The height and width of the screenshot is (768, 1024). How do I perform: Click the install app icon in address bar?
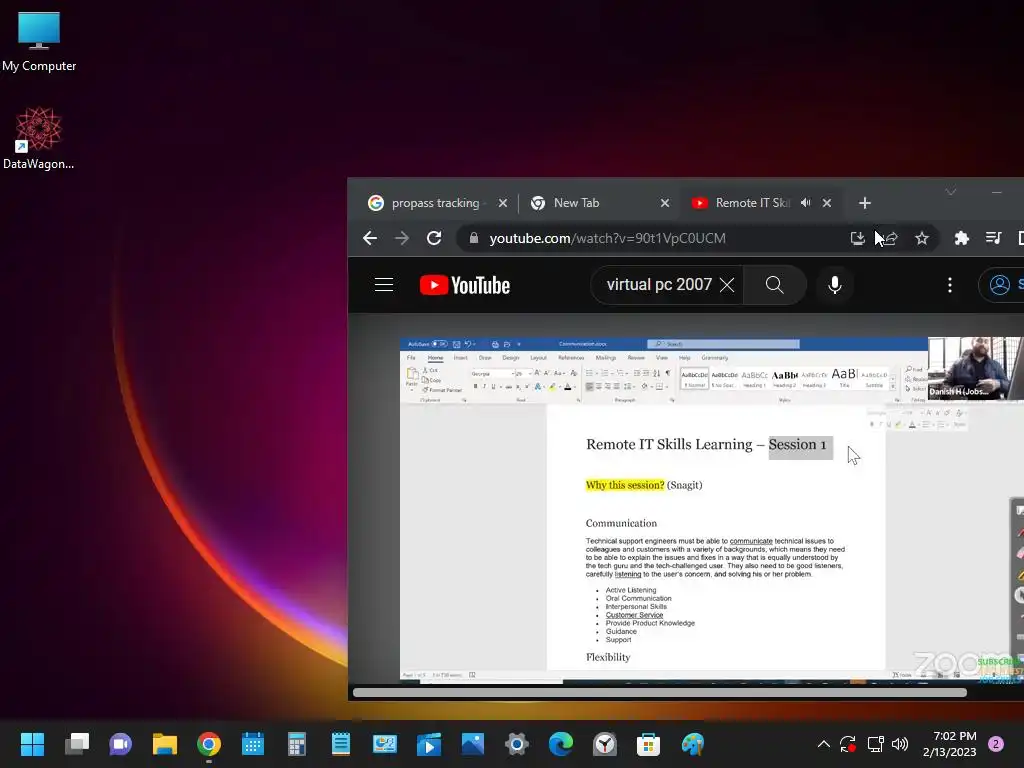point(857,238)
